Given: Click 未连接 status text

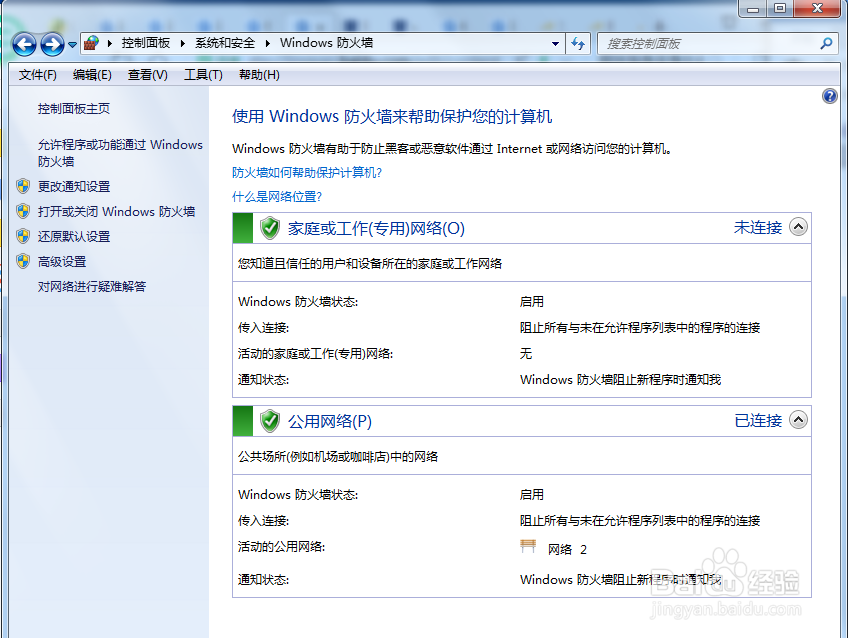Looking at the screenshot, I should (758, 228).
